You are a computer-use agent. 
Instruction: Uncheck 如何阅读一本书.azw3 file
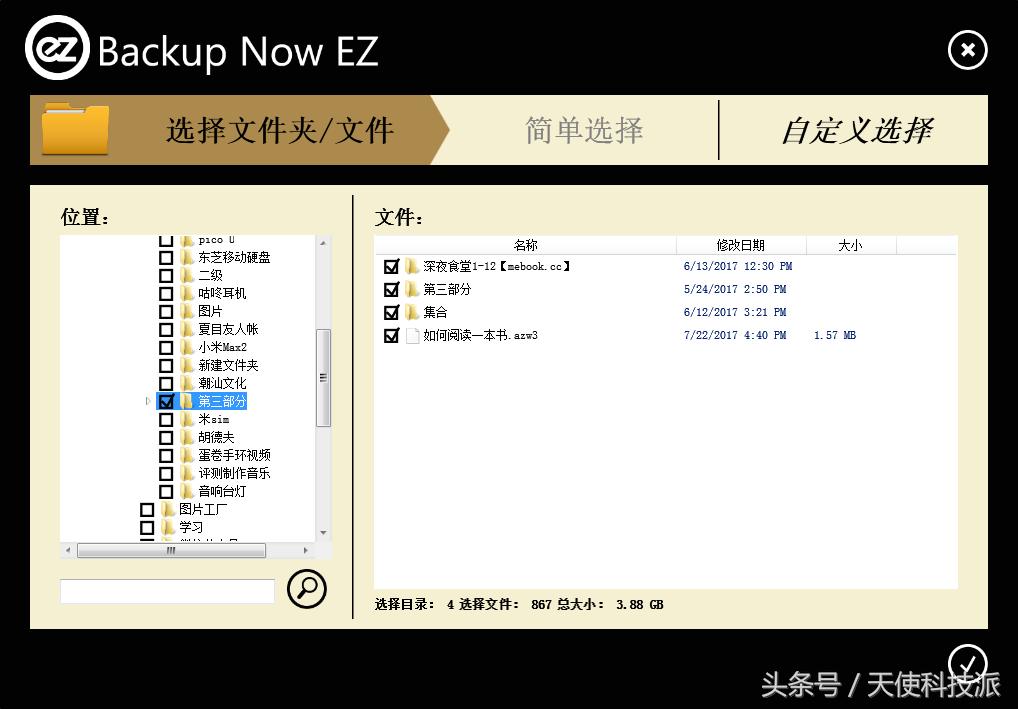coord(391,336)
